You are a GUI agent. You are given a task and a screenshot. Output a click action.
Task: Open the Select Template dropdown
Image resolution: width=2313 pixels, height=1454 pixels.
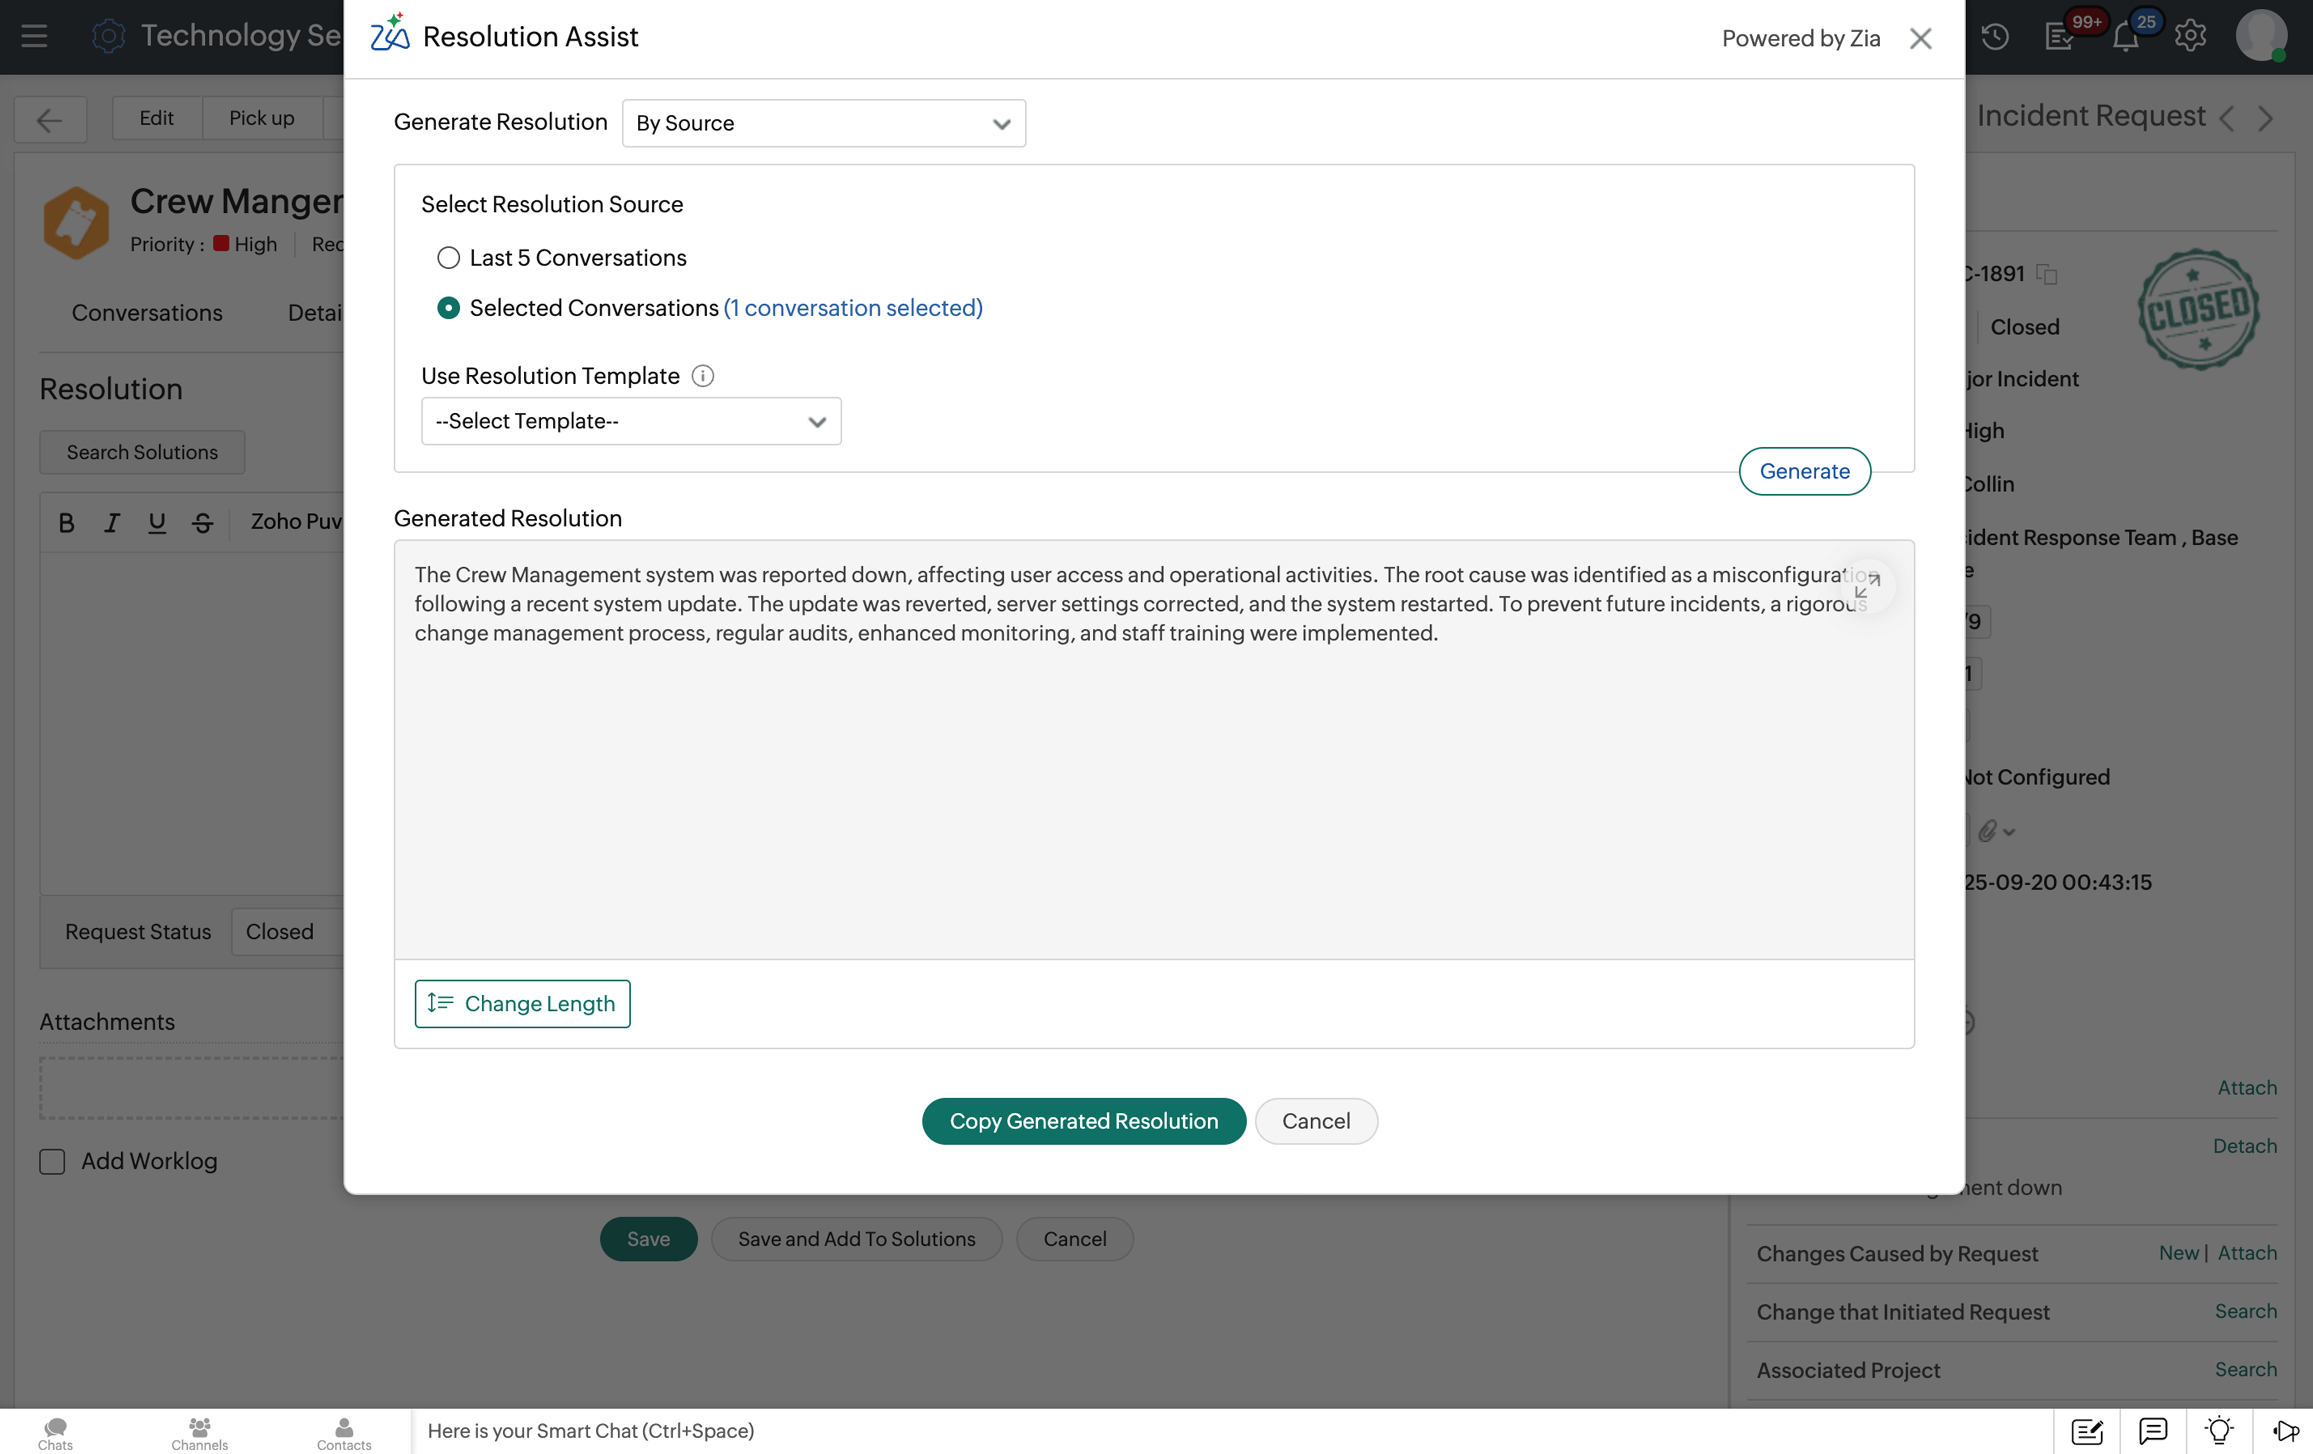pos(631,421)
